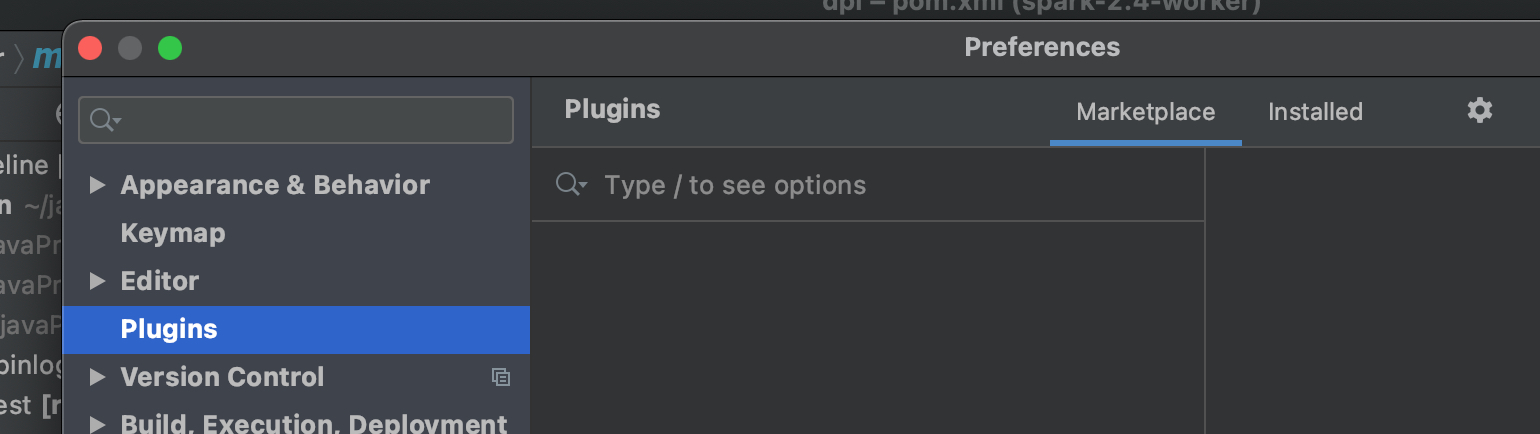Select the Editor label in sidebar

160,281
